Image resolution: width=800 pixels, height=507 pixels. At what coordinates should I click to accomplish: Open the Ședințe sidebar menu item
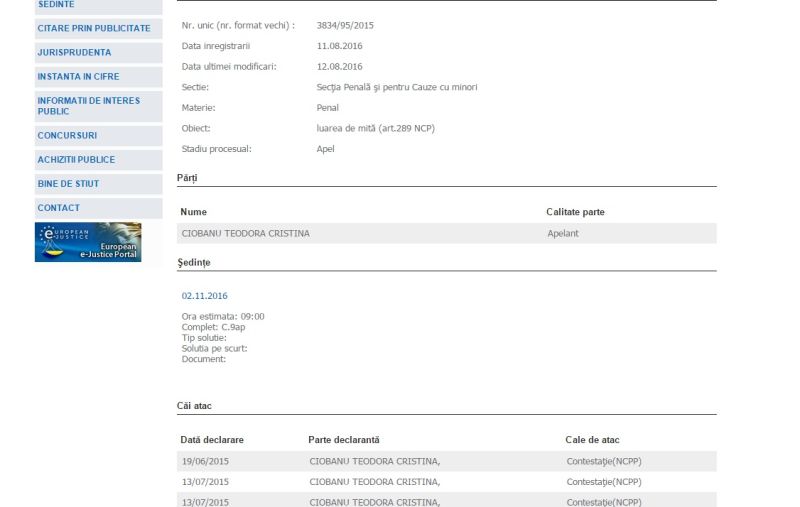[56, 5]
